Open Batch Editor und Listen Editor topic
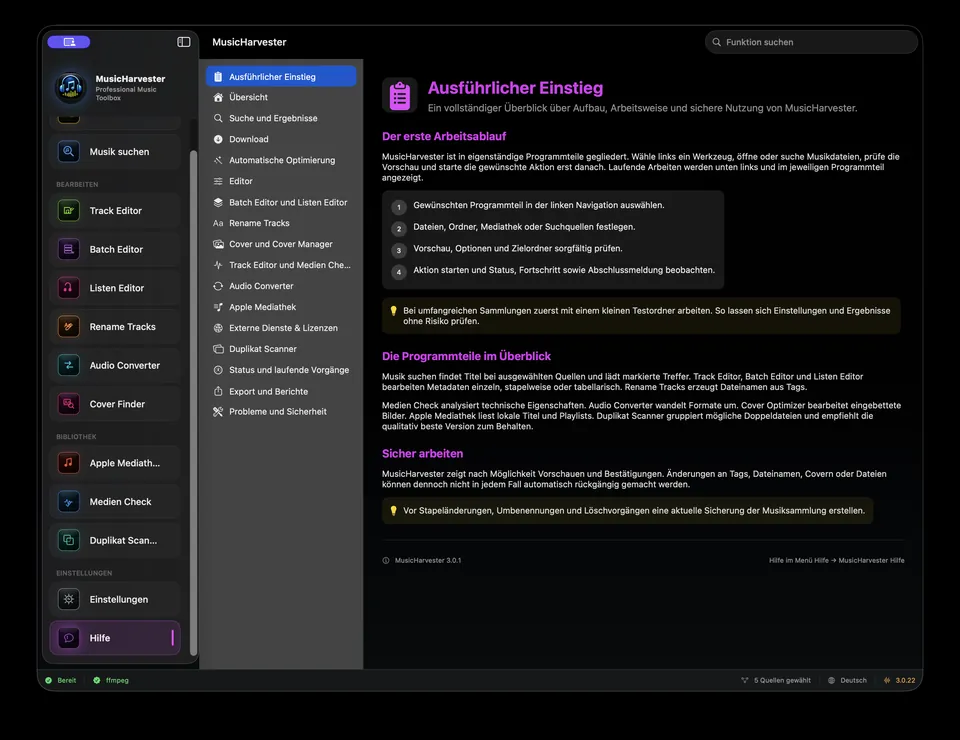The image size is (960, 740). point(281,202)
